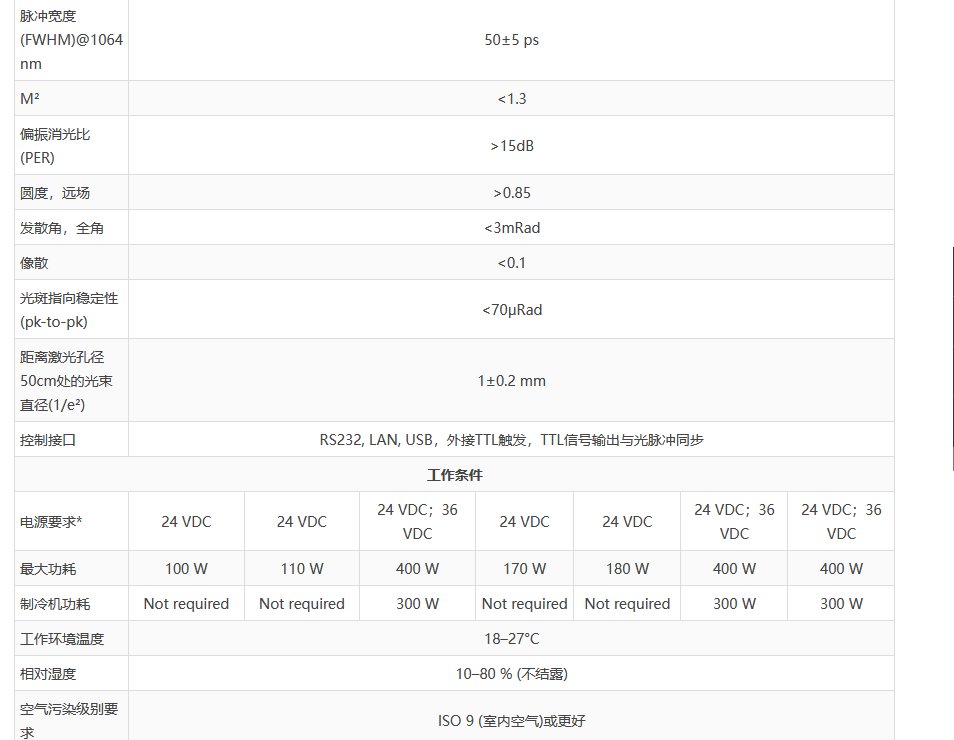Click the 工作条件 section header row
Image resolution: width=954 pixels, height=740 pixels.
(454, 475)
